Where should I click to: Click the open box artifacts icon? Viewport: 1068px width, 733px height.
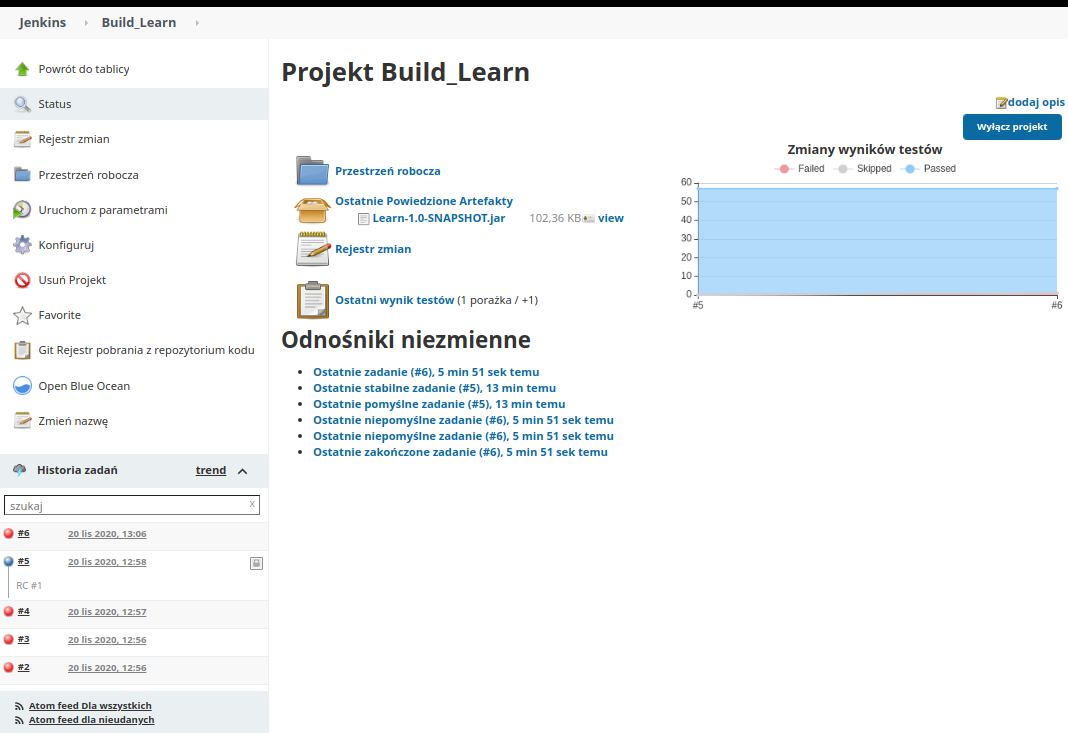point(313,210)
